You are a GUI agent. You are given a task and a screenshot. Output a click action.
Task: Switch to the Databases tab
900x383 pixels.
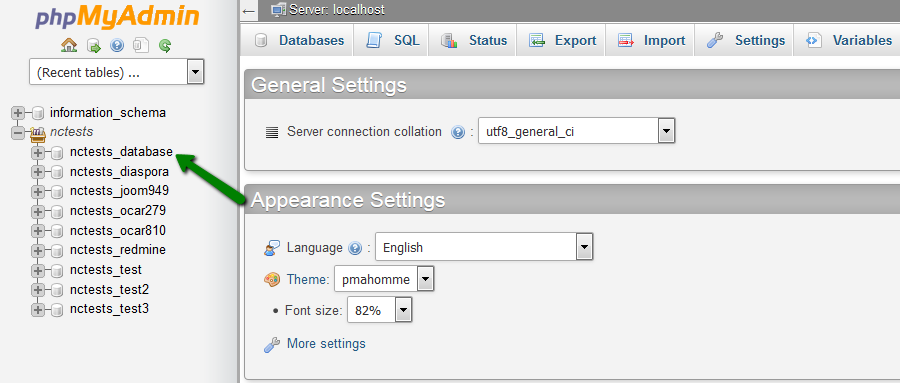[300, 40]
